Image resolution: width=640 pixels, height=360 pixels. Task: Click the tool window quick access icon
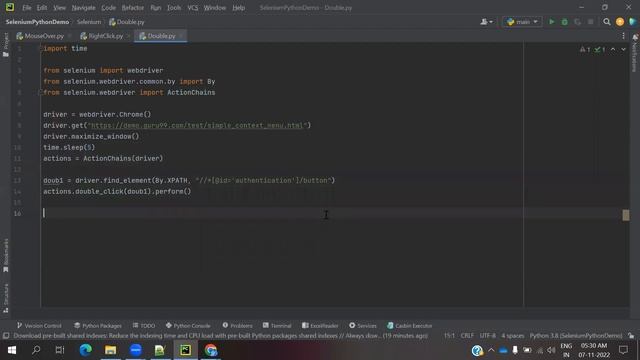pyautogui.click(x=6, y=336)
